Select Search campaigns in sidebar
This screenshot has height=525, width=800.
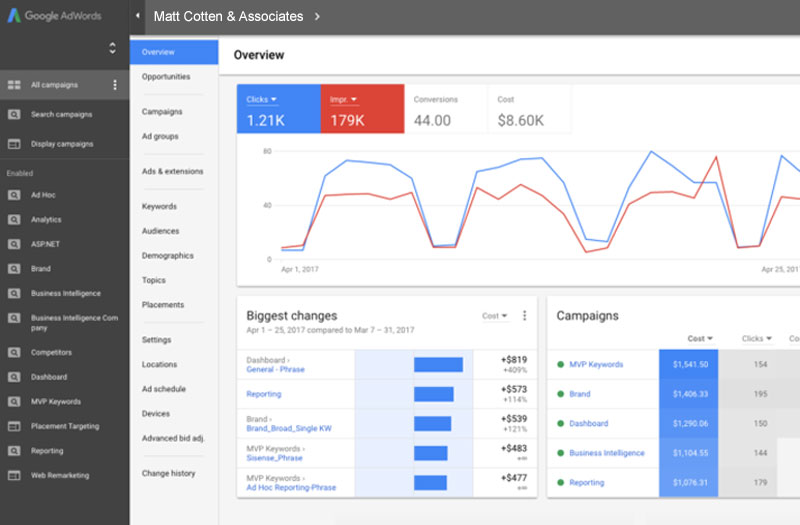tap(64, 114)
